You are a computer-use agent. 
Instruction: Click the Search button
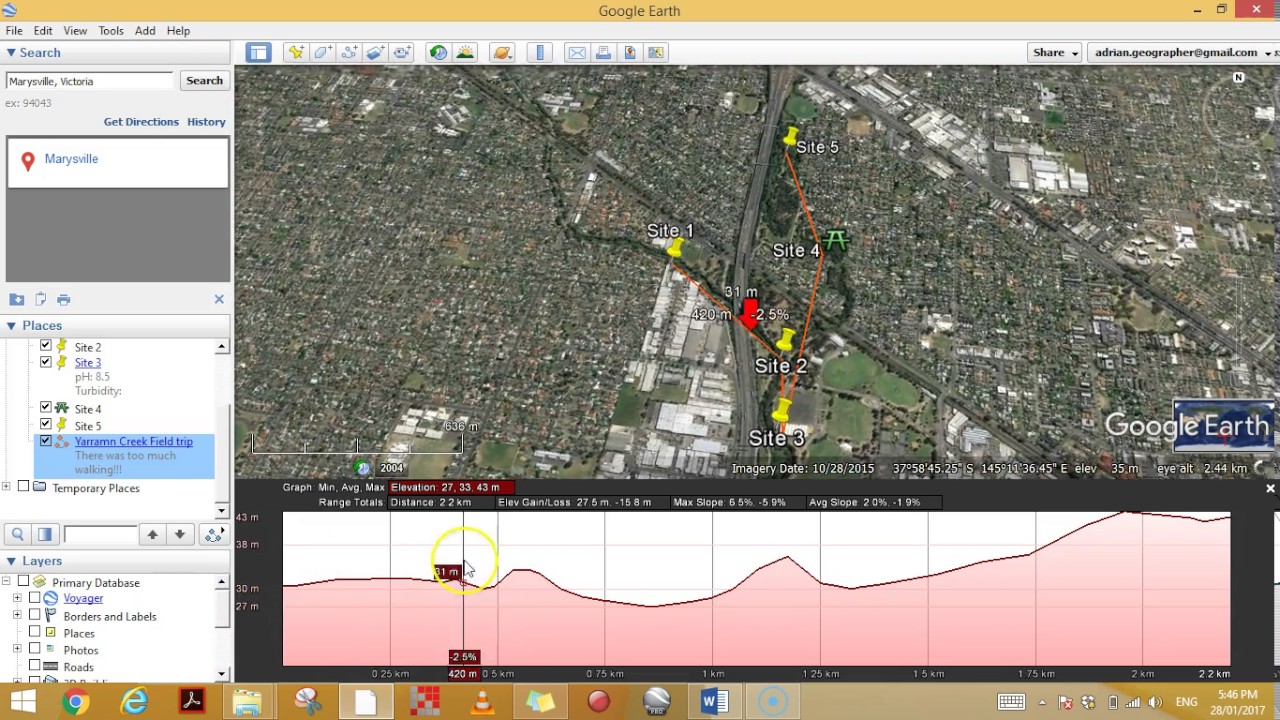click(x=204, y=81)
